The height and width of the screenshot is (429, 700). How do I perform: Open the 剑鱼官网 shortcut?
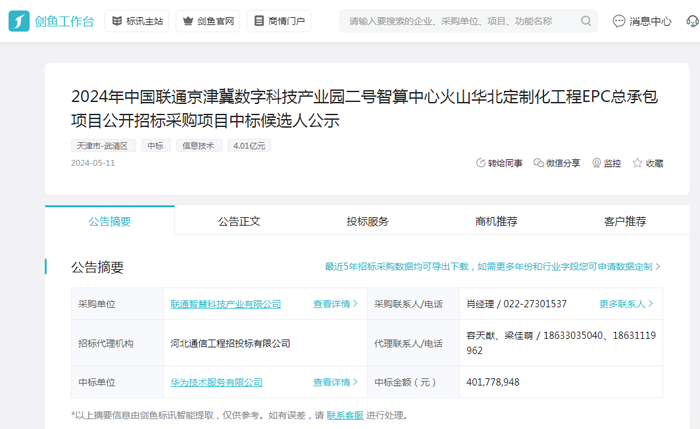tap(207, 21)
